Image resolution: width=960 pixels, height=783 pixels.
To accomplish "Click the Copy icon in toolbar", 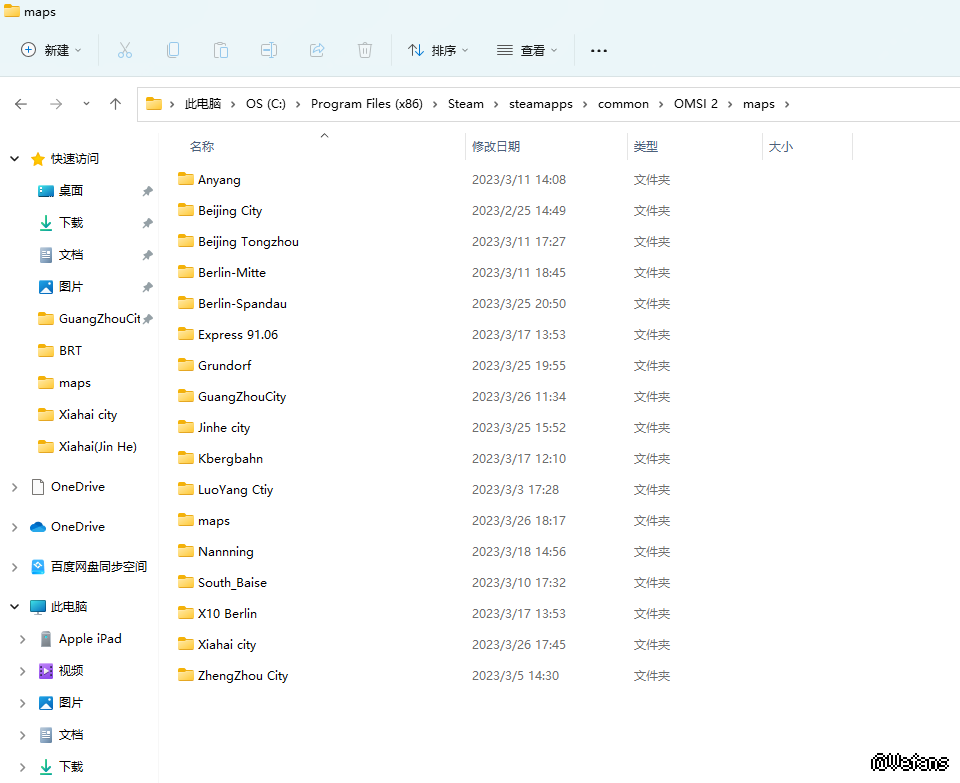I will [x=173, y=50].
